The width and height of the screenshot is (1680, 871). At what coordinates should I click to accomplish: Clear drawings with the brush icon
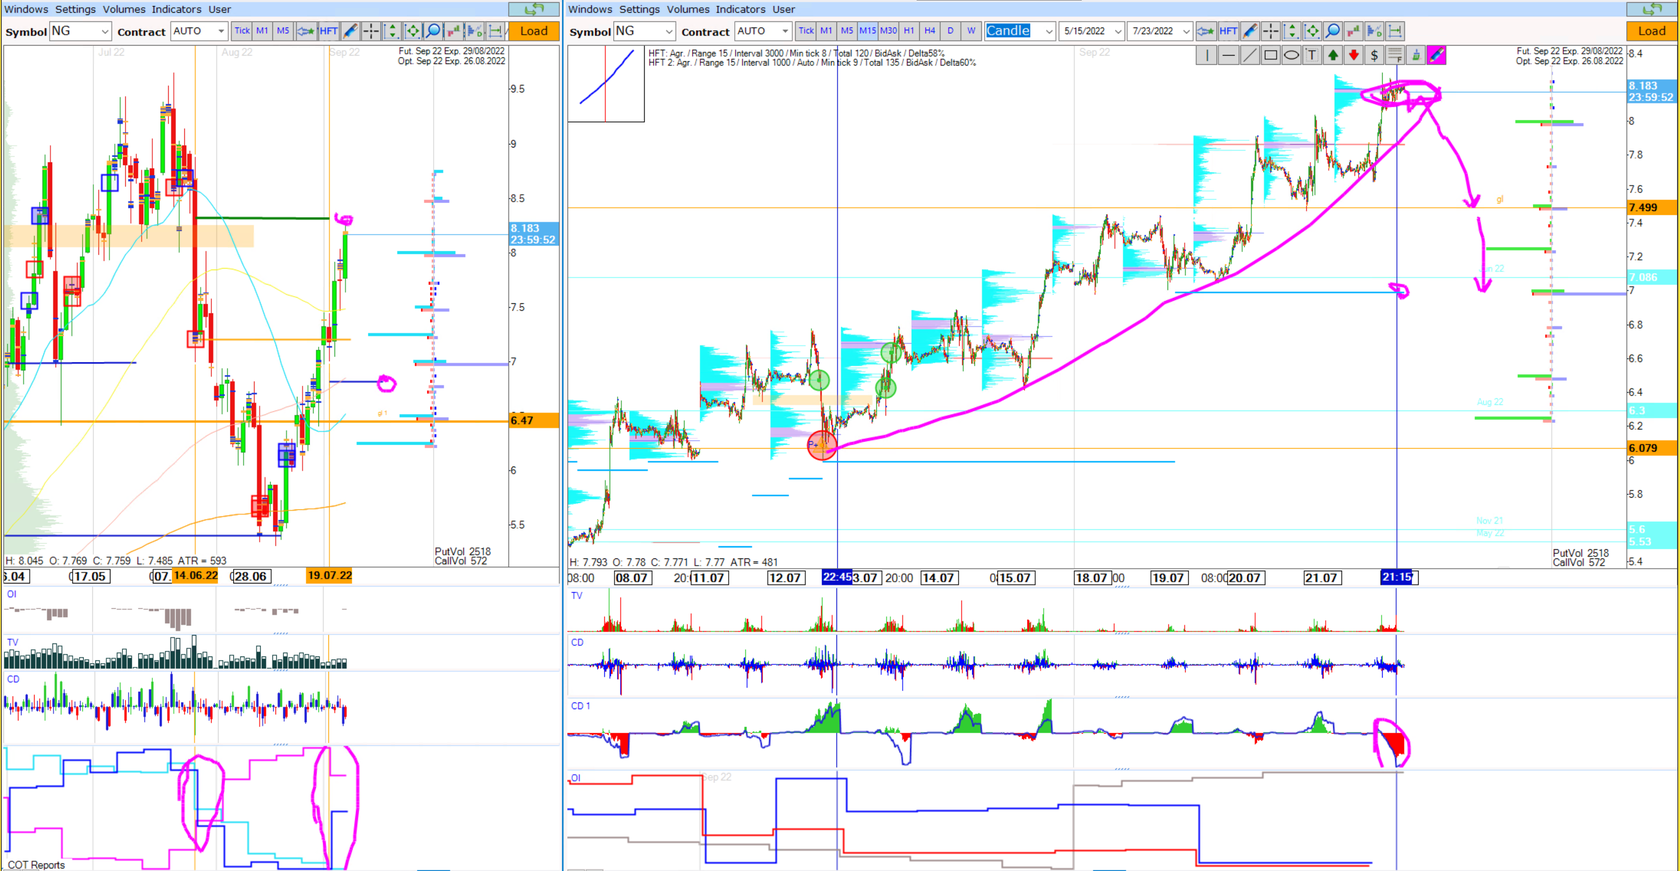pyautogui.click(x=1416, y=55)
